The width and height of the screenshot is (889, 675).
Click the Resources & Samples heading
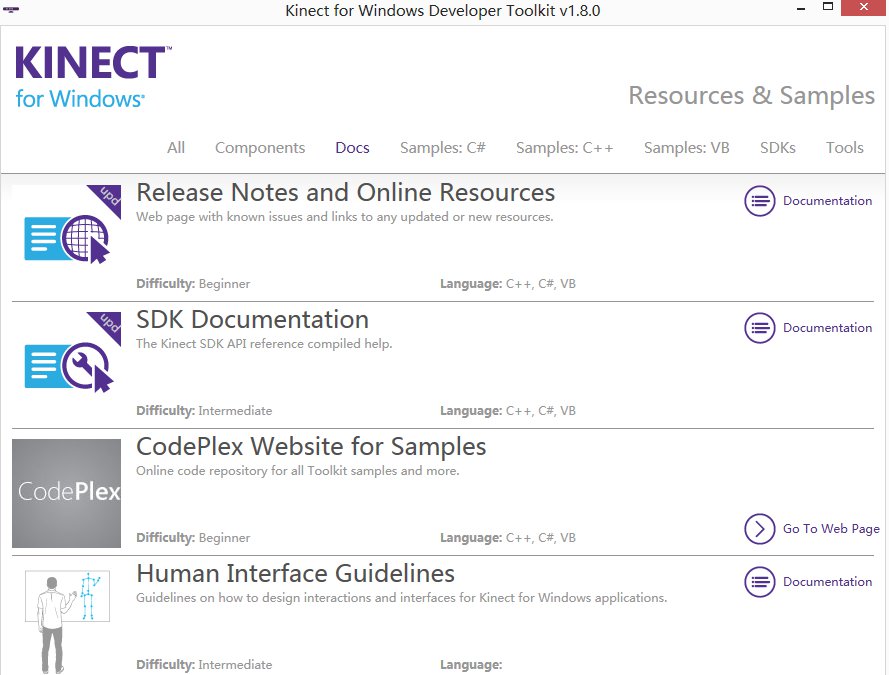click(x=751, y=96)
